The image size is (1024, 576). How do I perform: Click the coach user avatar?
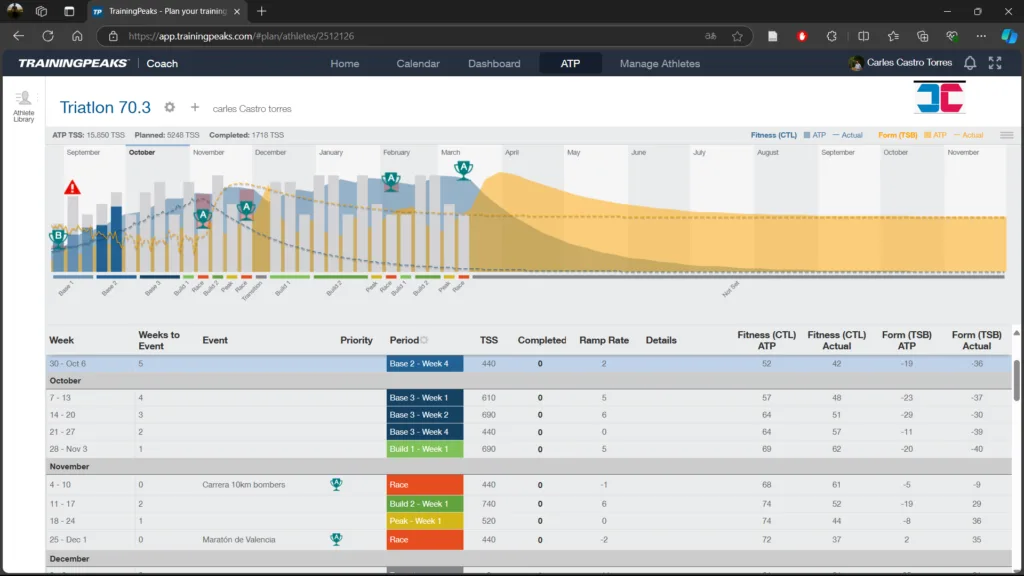(856, 63)
